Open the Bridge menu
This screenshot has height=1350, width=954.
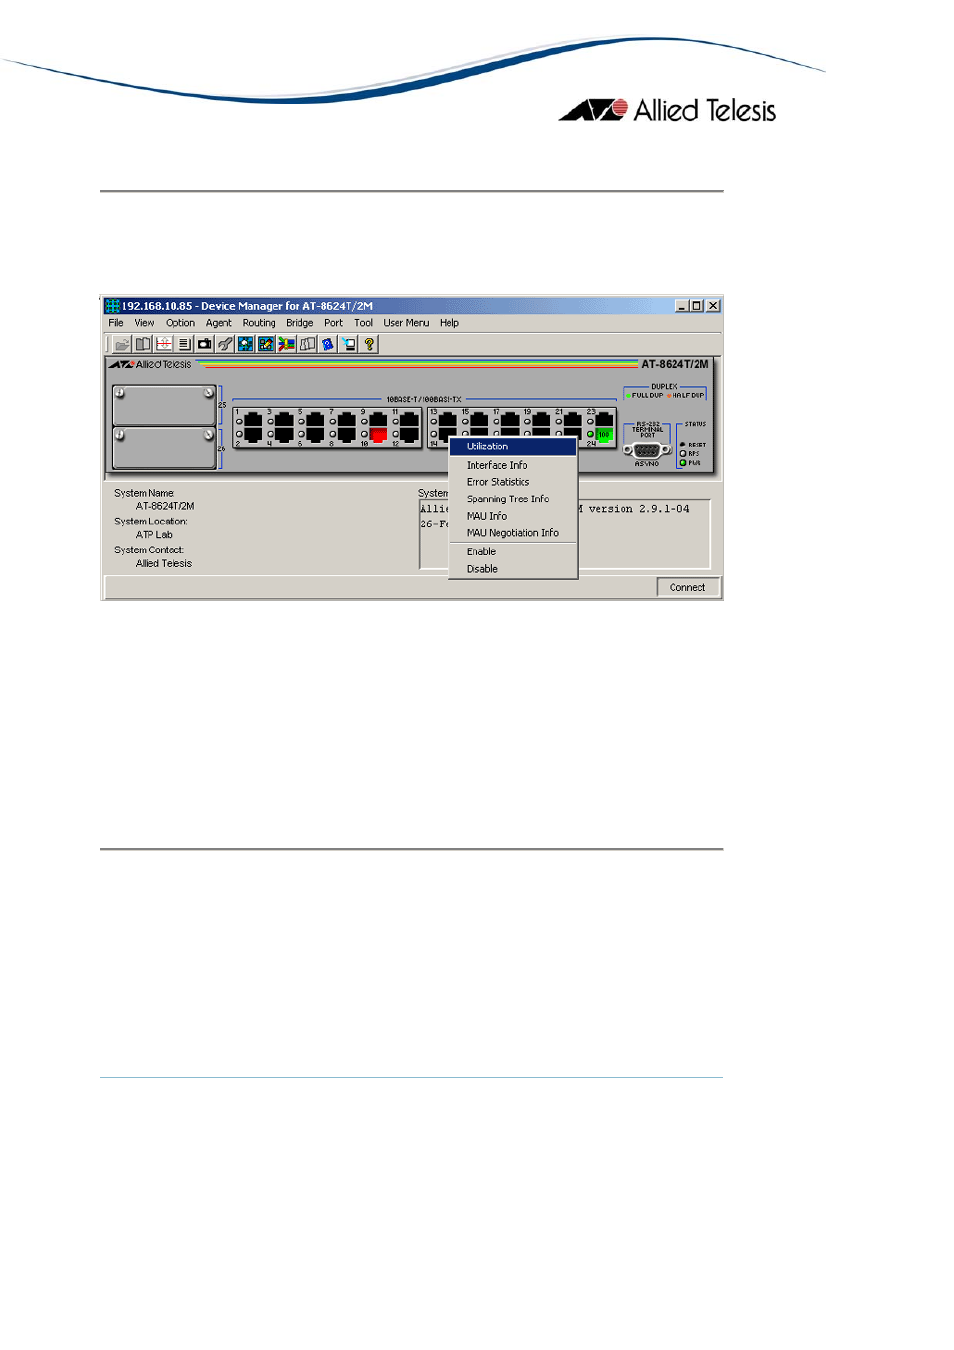click(x=299, y=323)
